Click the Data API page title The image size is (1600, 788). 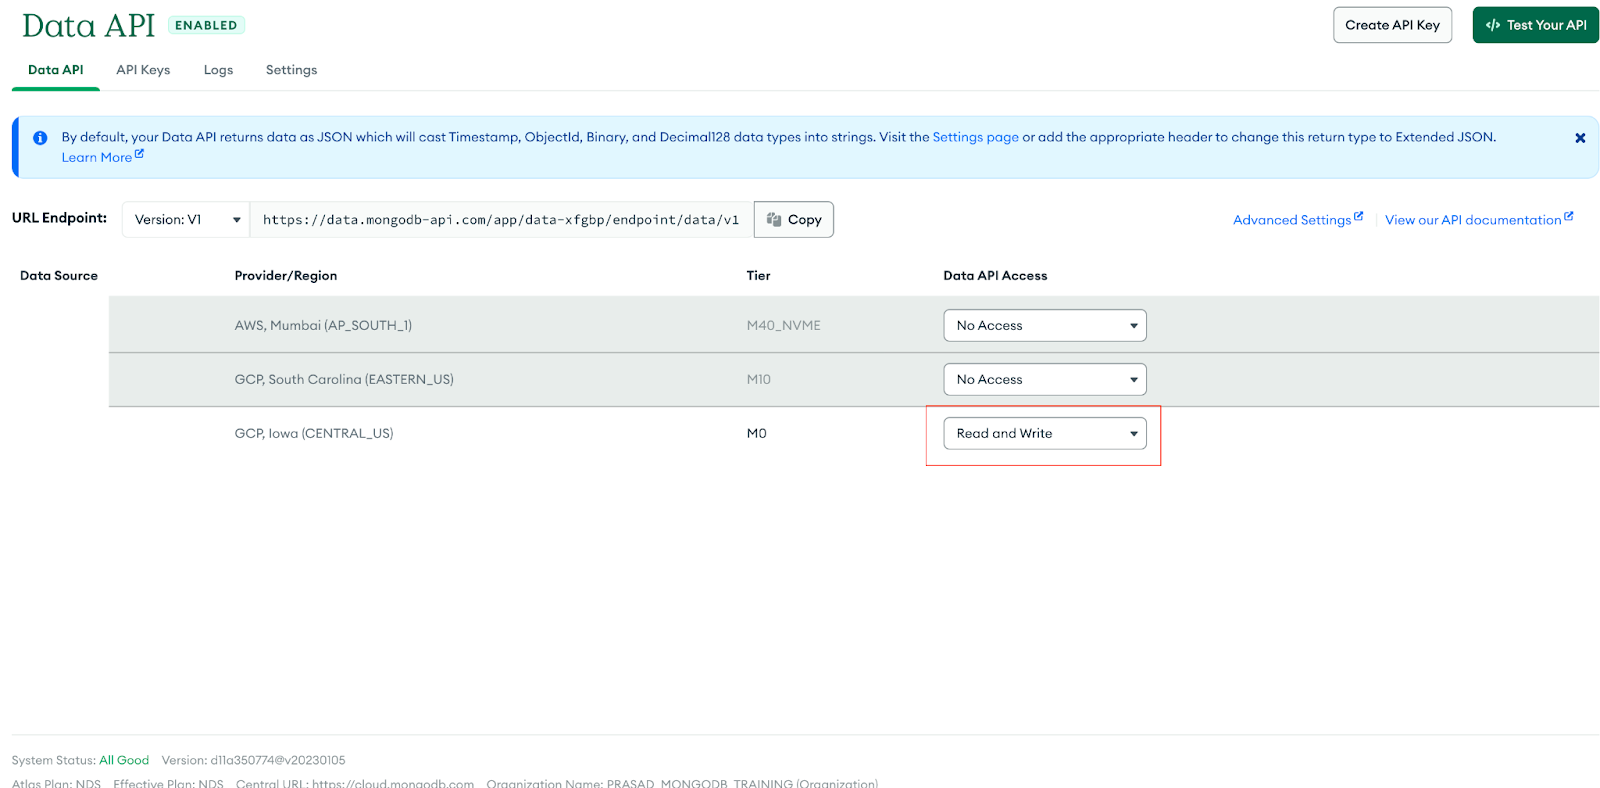(88, 25)
